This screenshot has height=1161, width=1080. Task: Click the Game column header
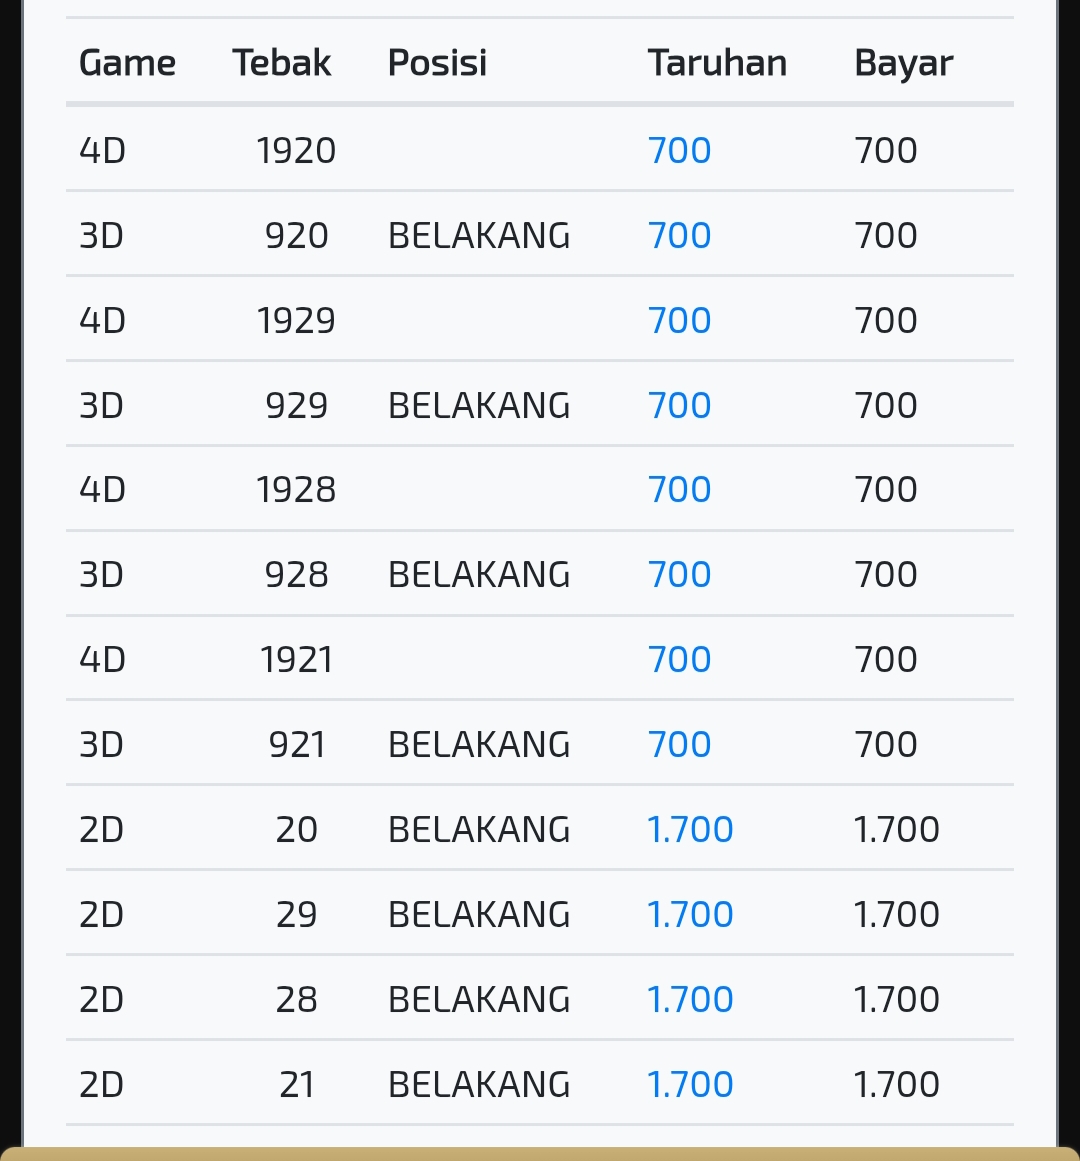tap(127, 62)
